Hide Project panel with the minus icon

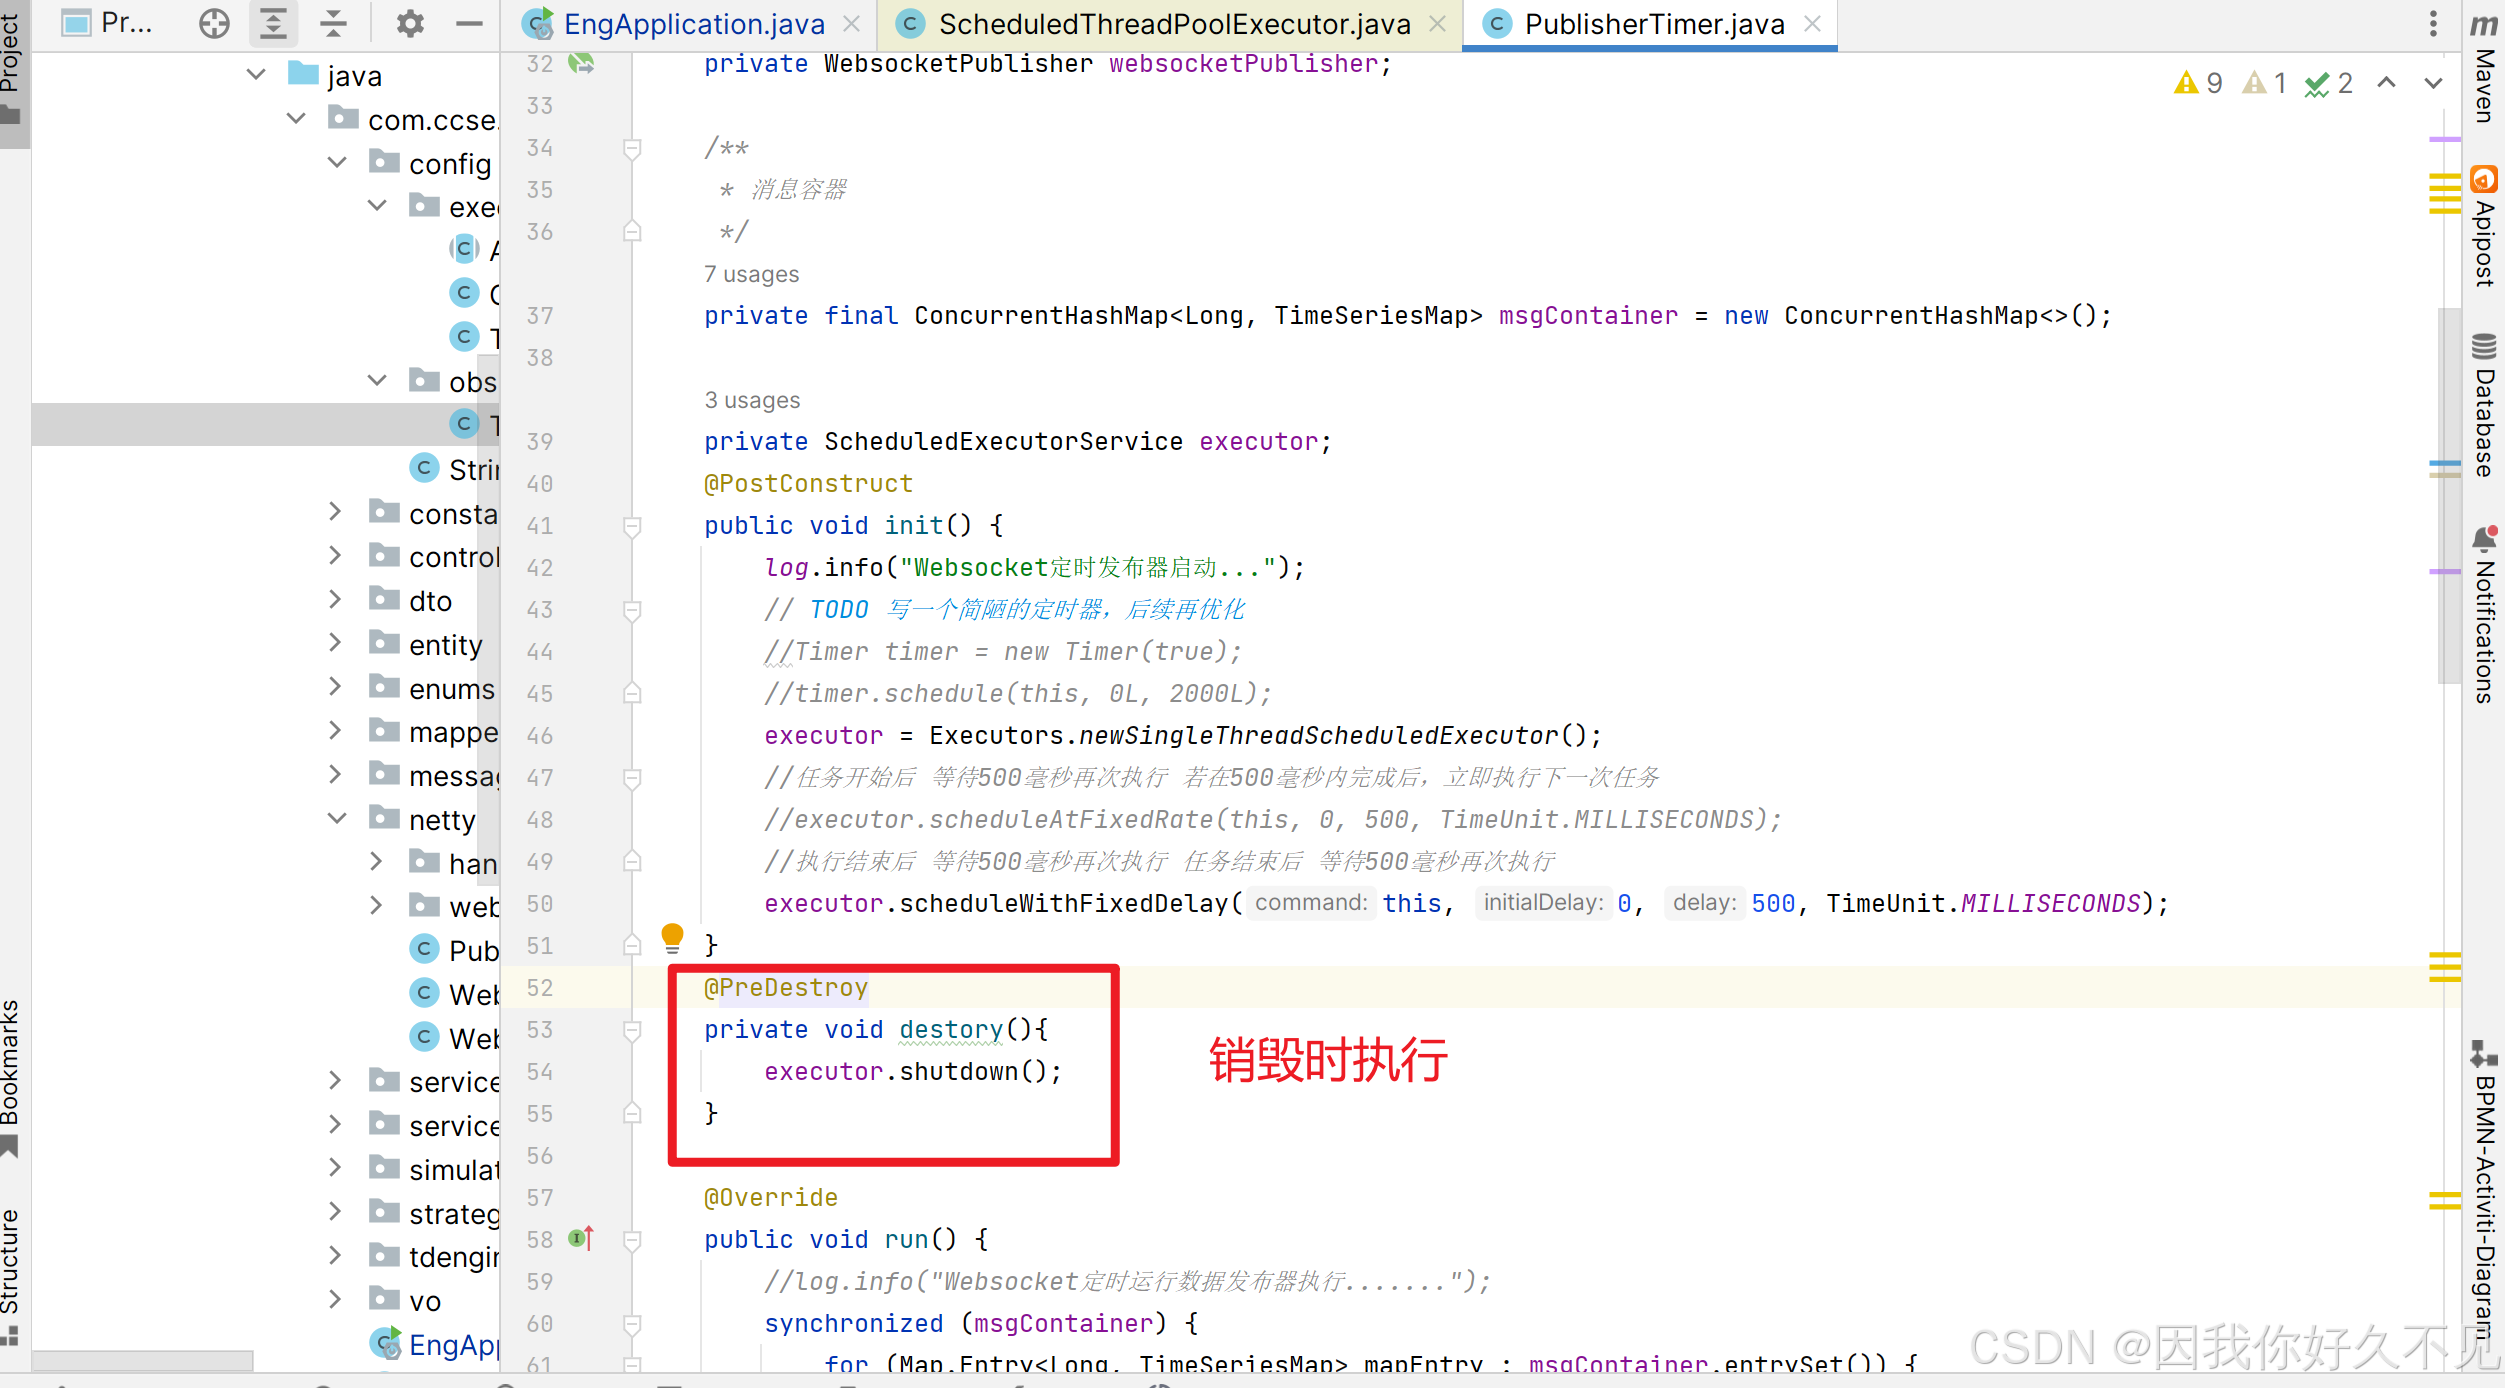click(x=468, y=23)
